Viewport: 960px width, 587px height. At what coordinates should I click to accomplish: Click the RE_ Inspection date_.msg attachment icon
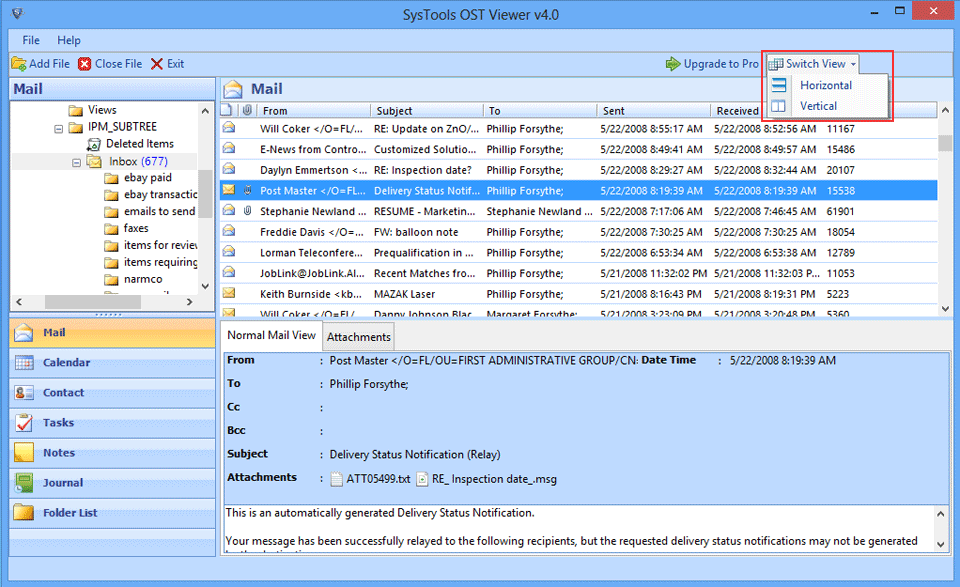point(422,479)
